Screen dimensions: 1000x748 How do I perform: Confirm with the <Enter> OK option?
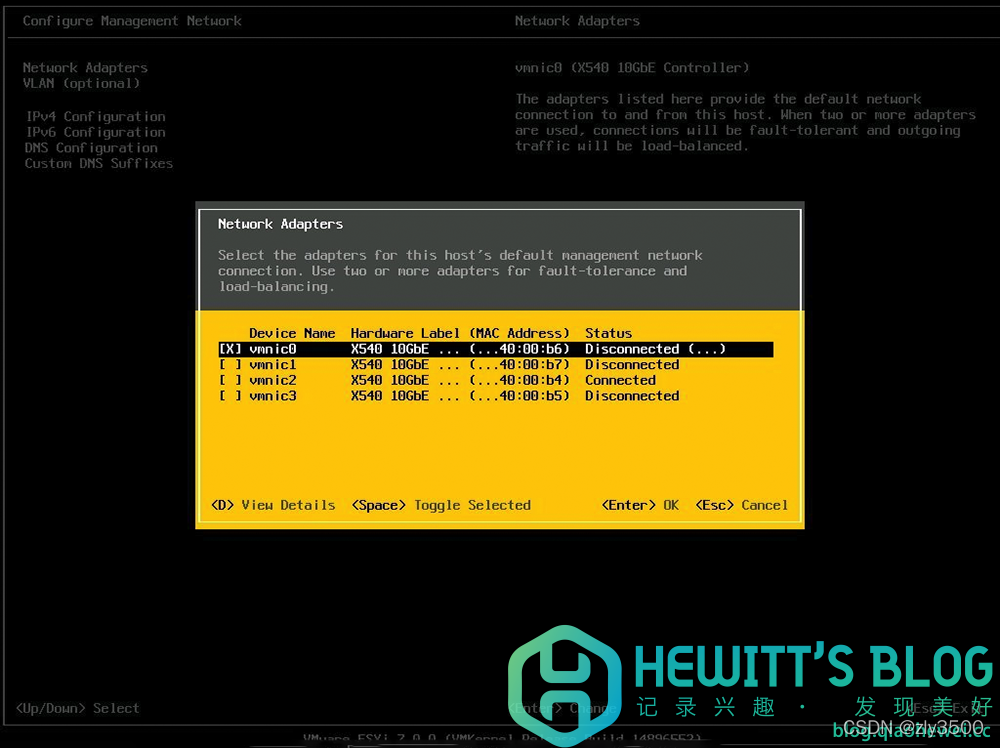pyautogui.click(x=640, y=505)
